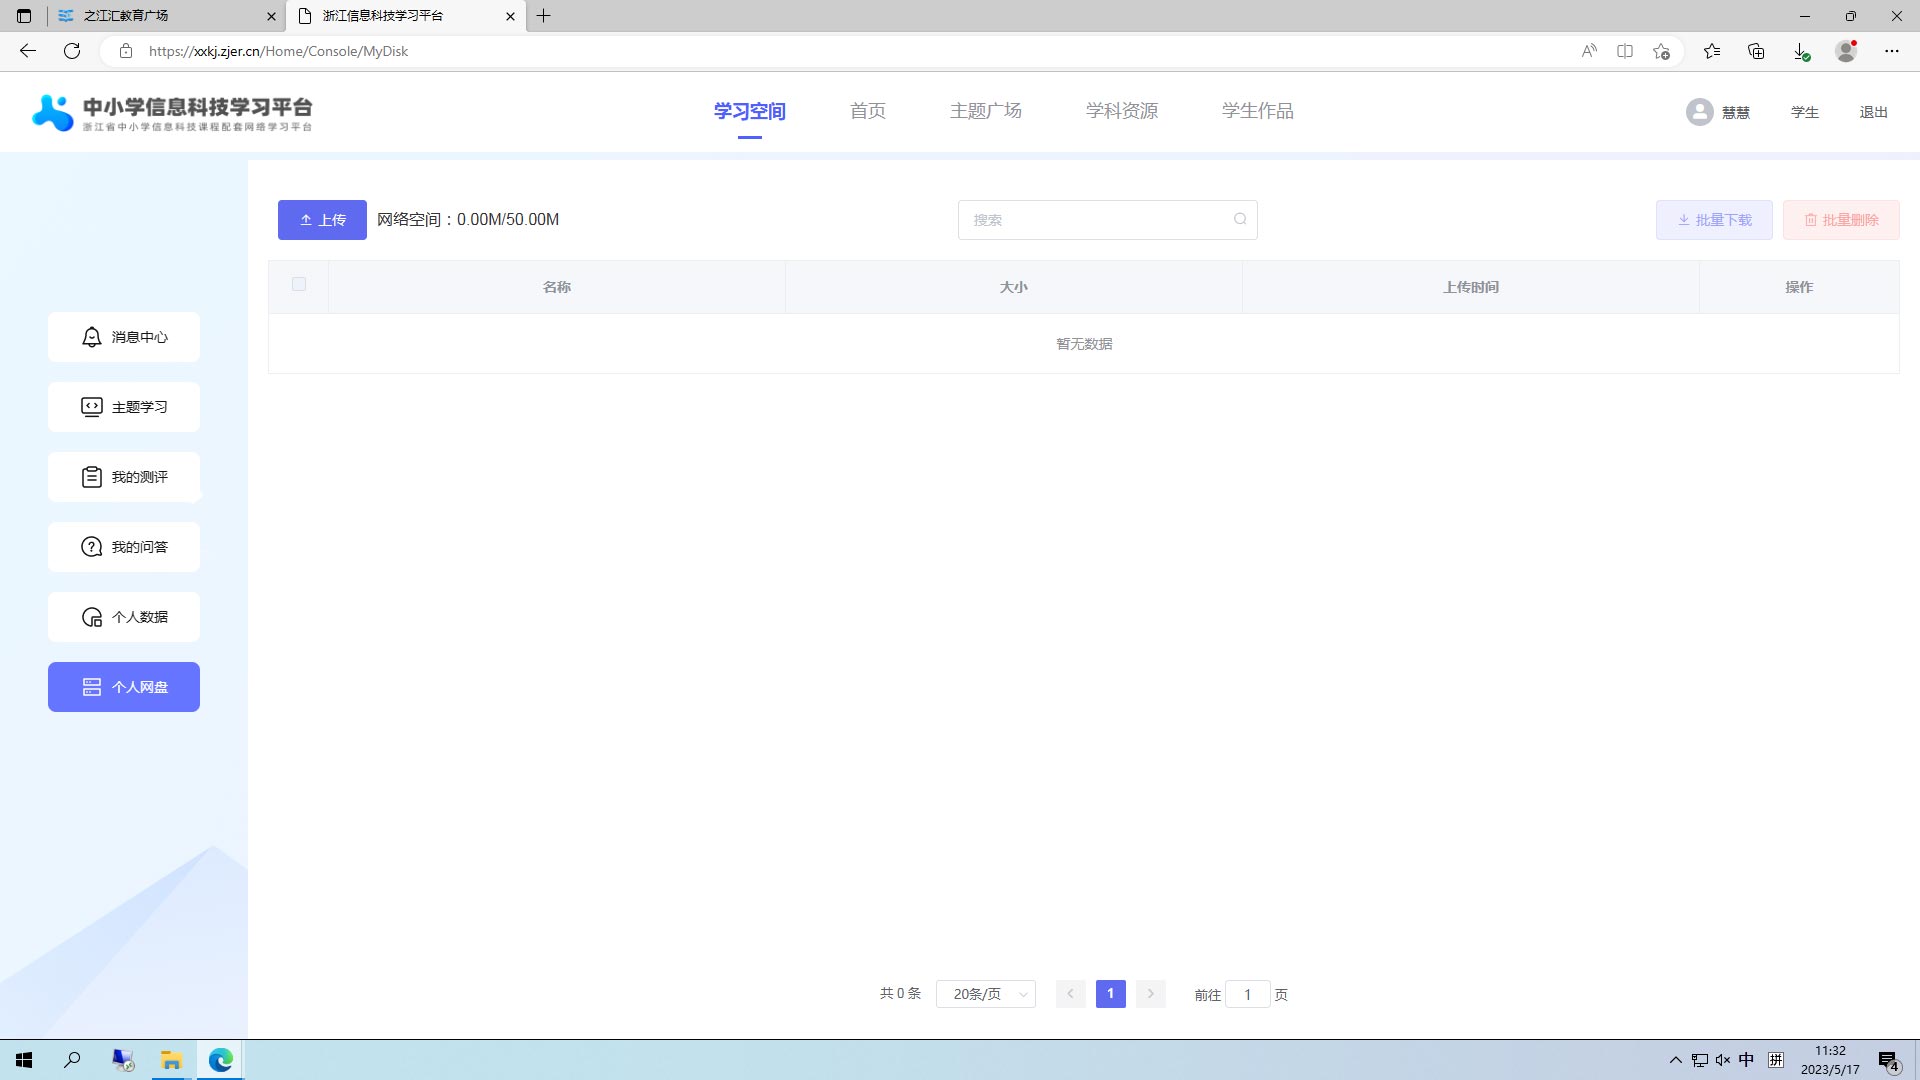Go to the previous page with the left arrow

point(1070,994)
